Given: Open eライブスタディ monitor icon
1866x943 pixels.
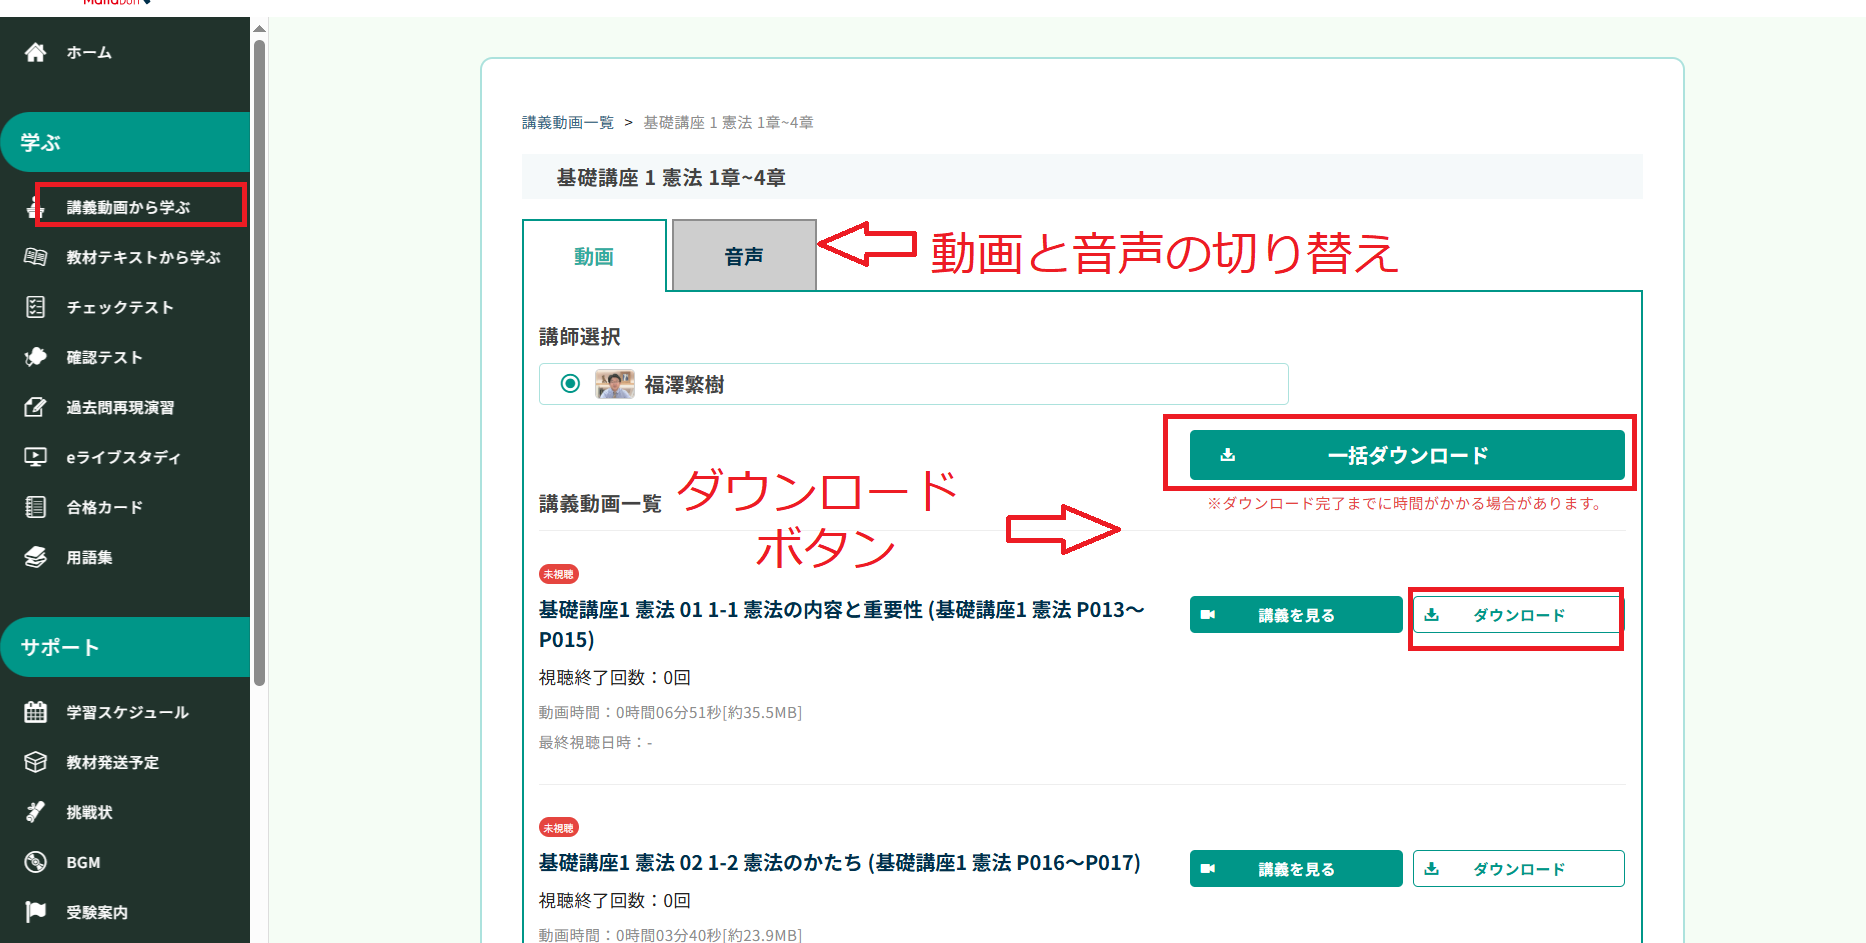Looking at the screenshot, I should click(x=36, y=457).
